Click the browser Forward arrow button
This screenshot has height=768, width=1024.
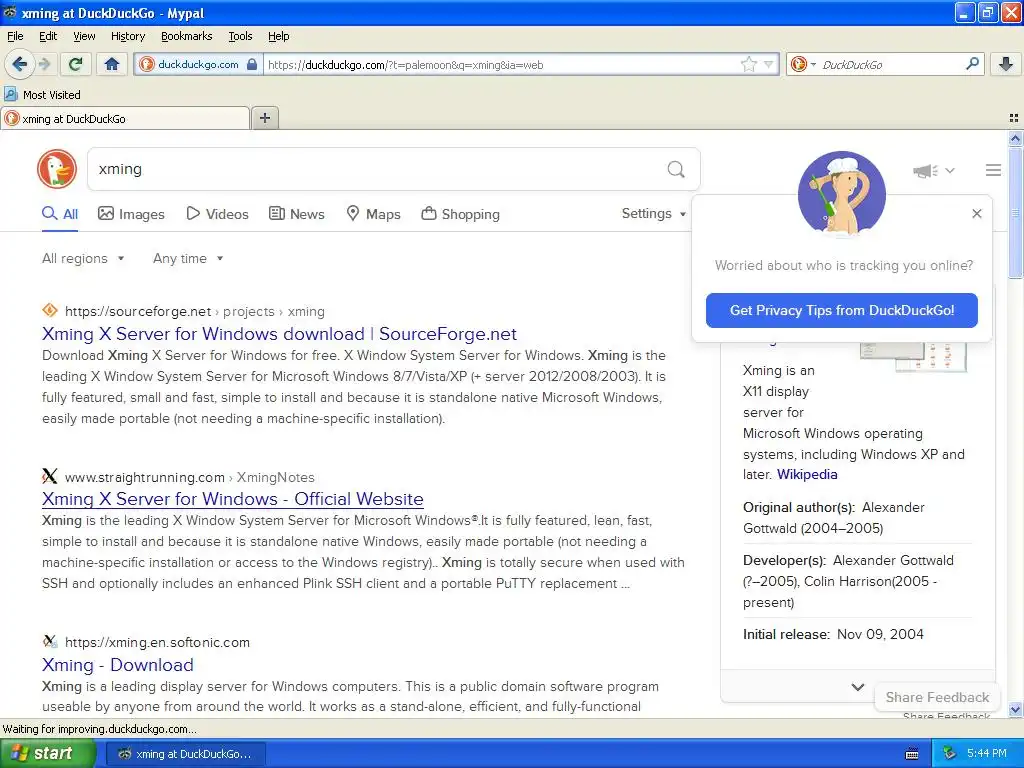(x=44, y=64)
